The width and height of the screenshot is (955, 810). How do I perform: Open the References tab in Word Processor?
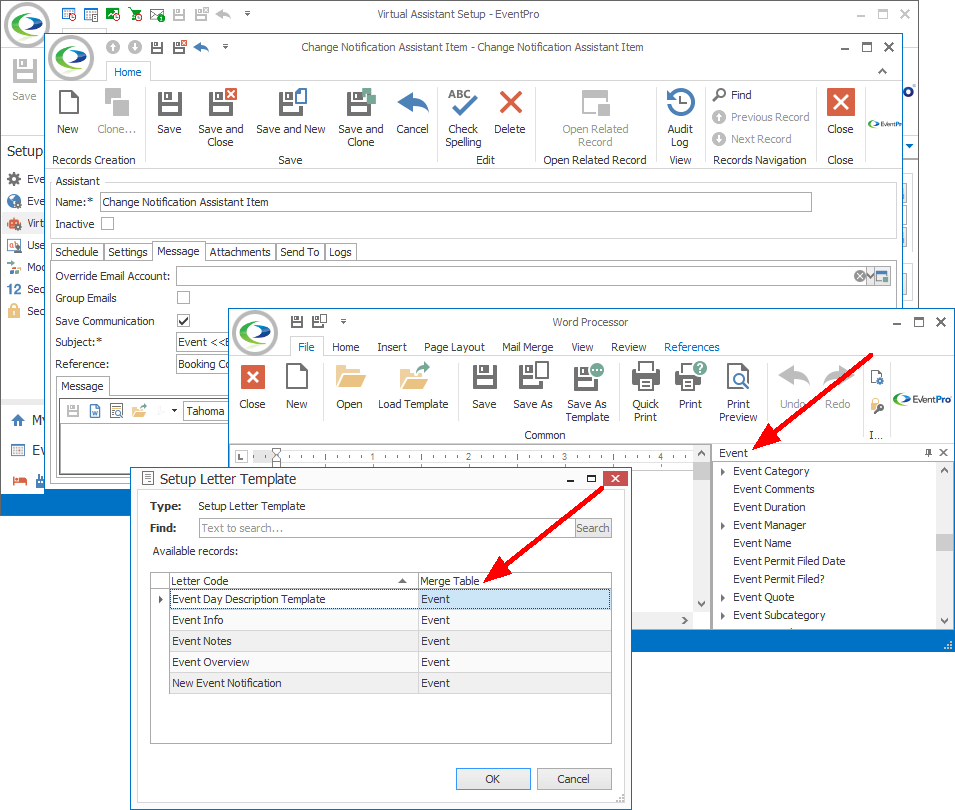pyautogui.click(x=692, y=347)
